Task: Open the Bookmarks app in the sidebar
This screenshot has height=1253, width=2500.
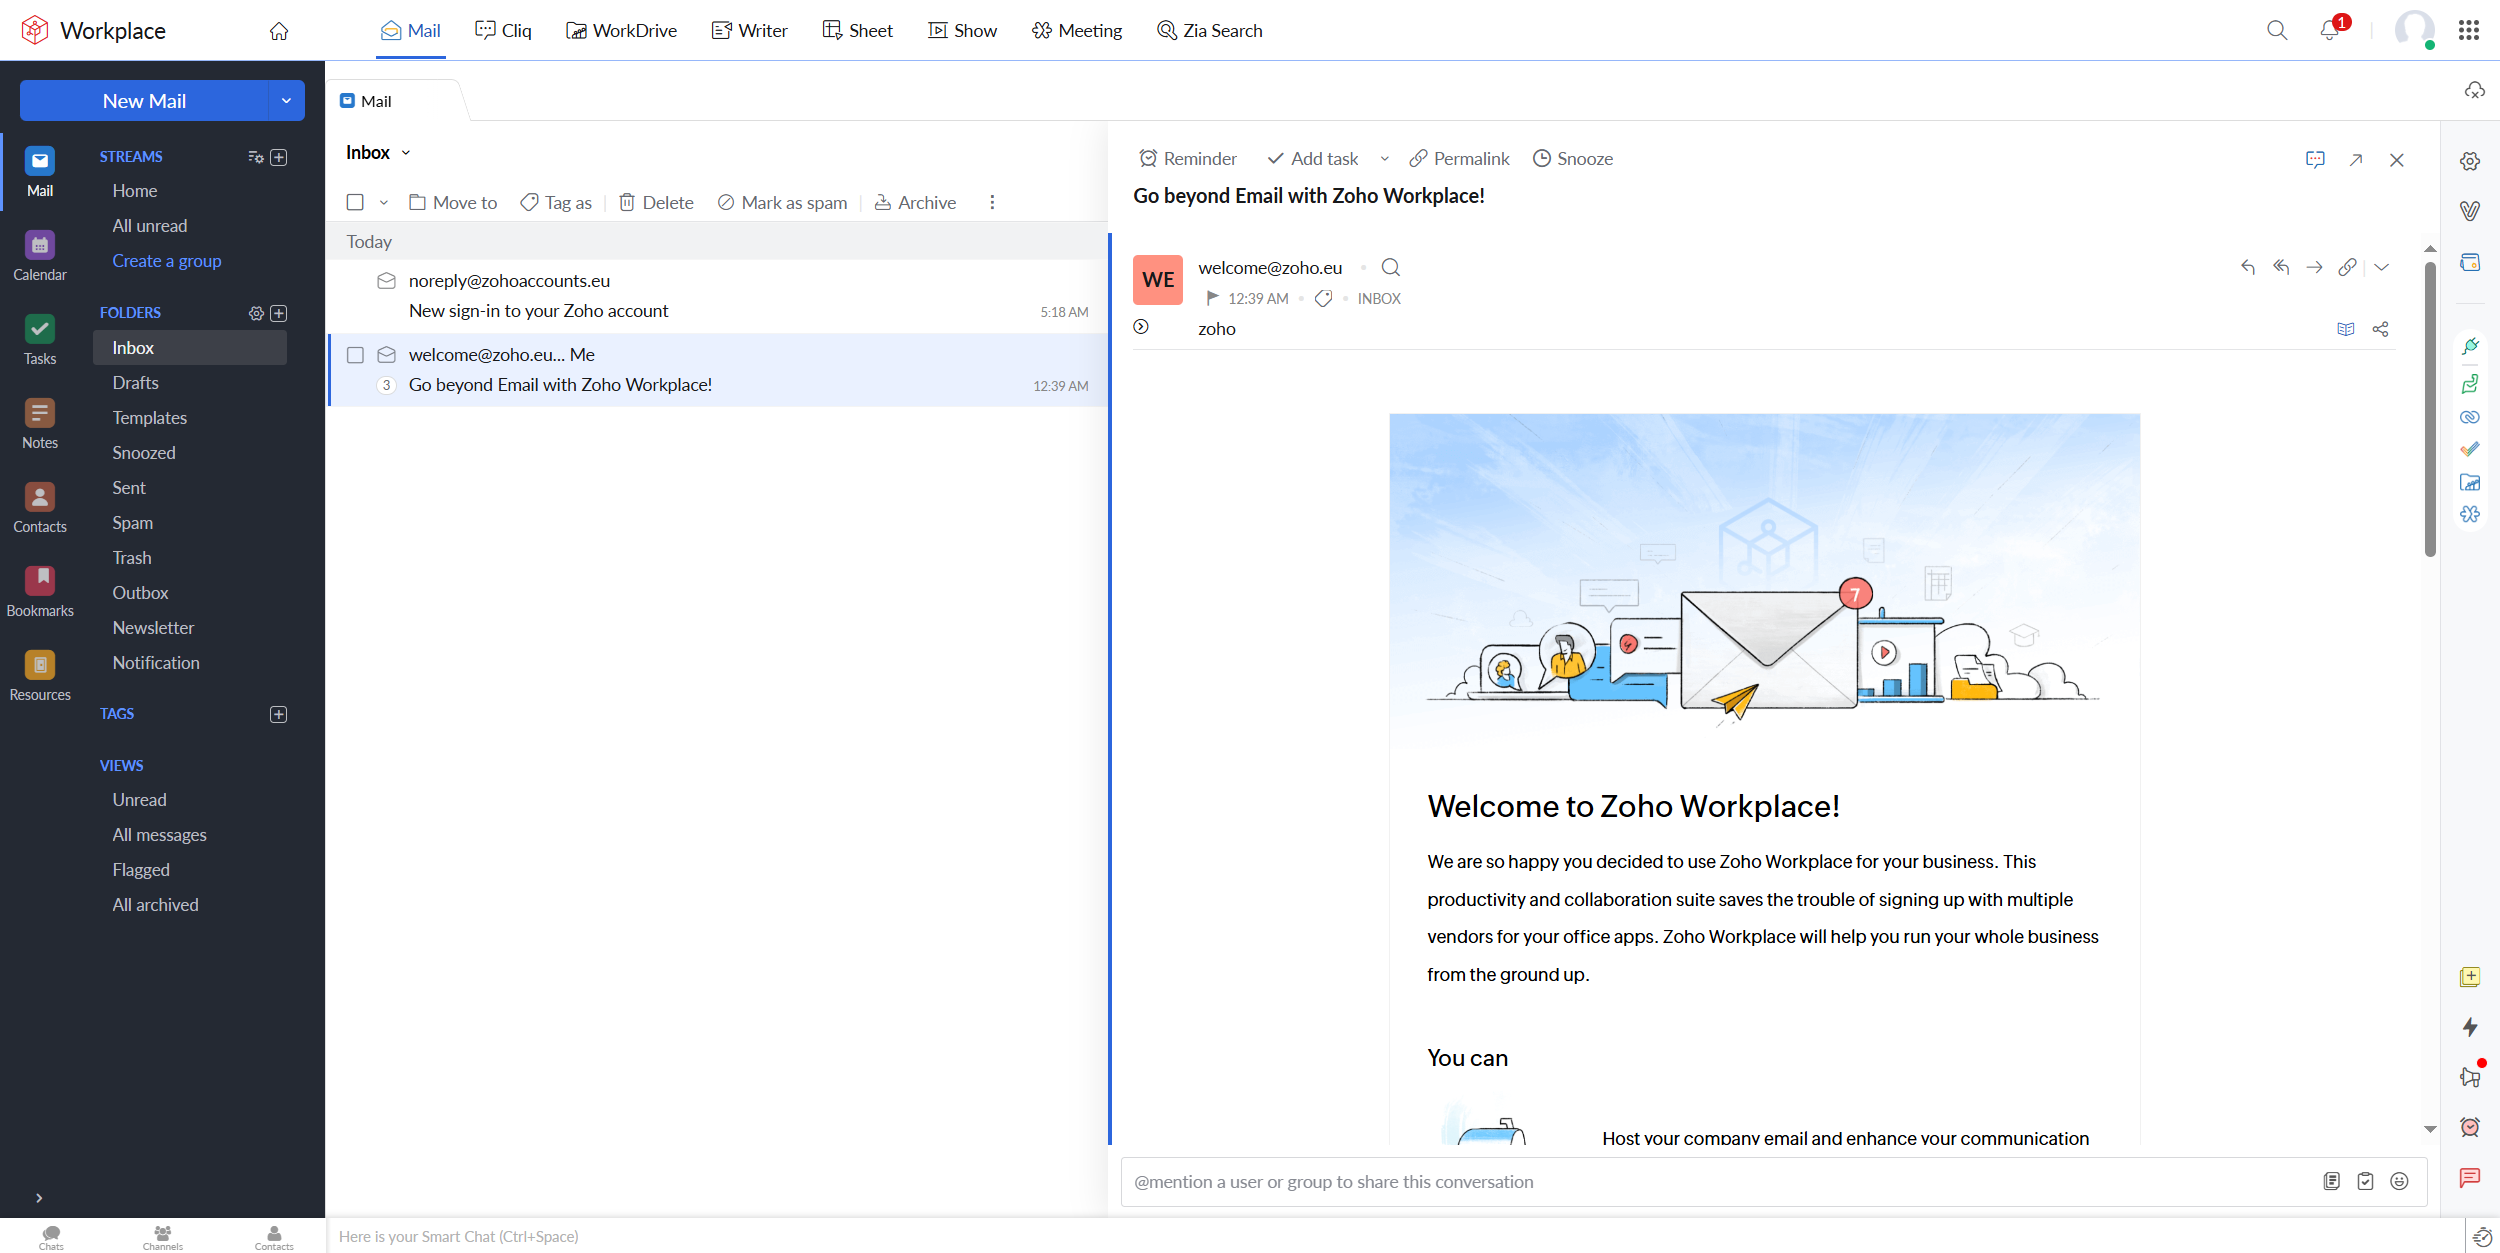Action: coord(40,592)
